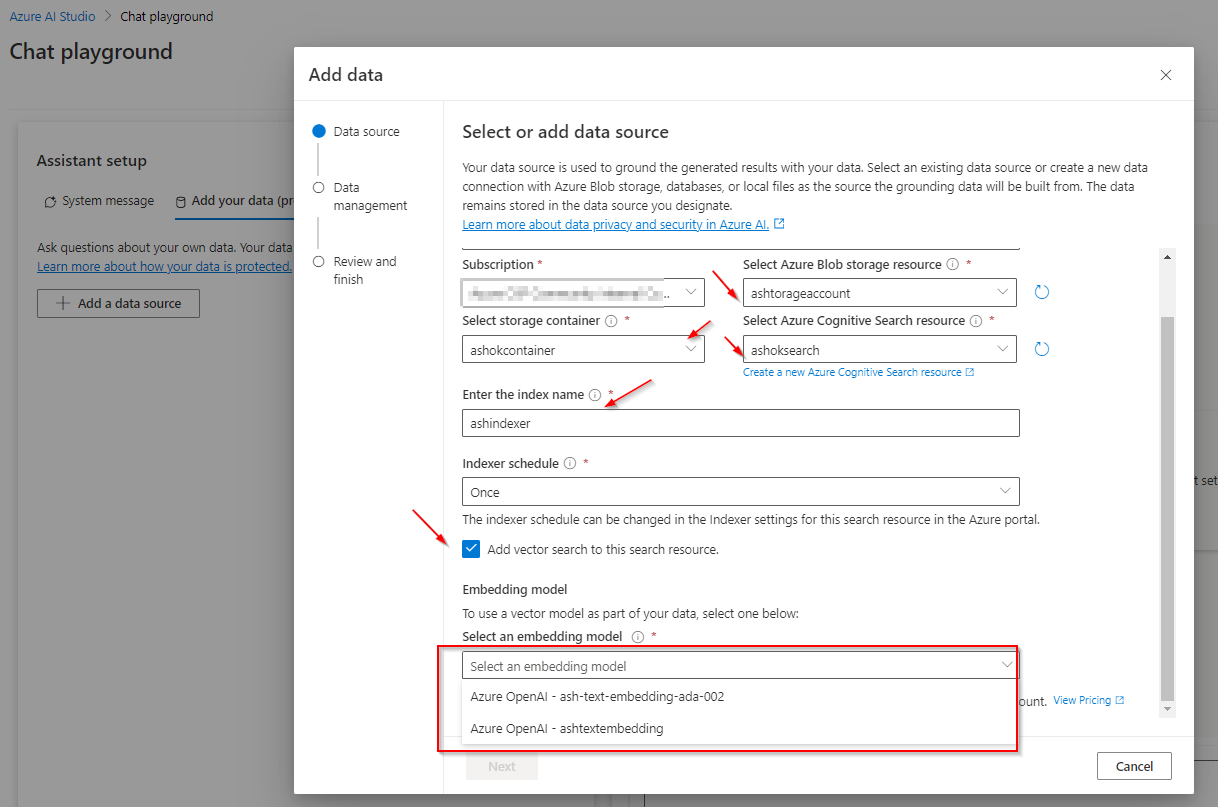
Task: Expand the Subscription dropdown
Action: pyautogui.click(x=690, y=292)
